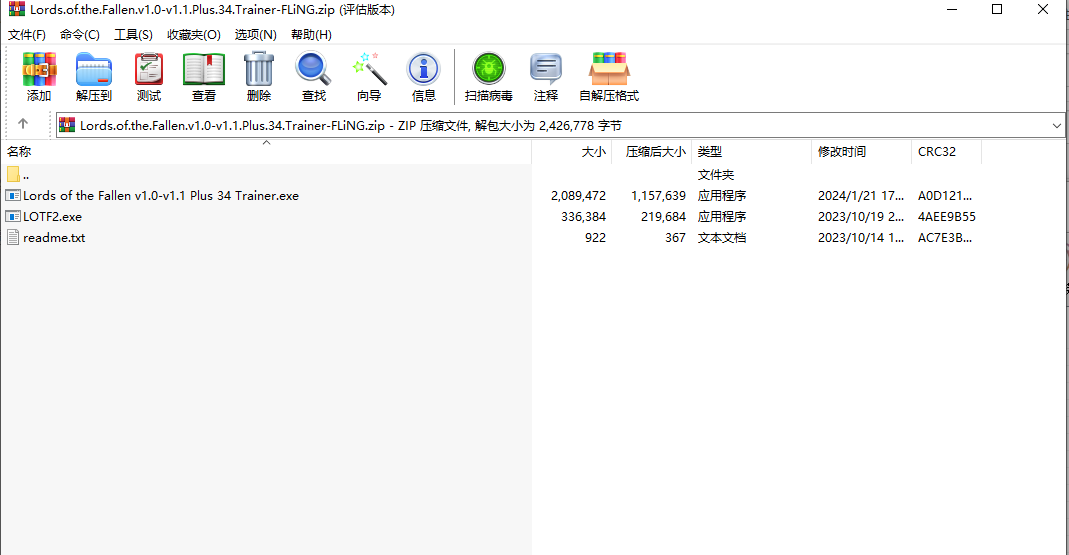Open 查找 (Find) magnifier icon
This screenshot has height=555, width=1069.
(314, 71)
